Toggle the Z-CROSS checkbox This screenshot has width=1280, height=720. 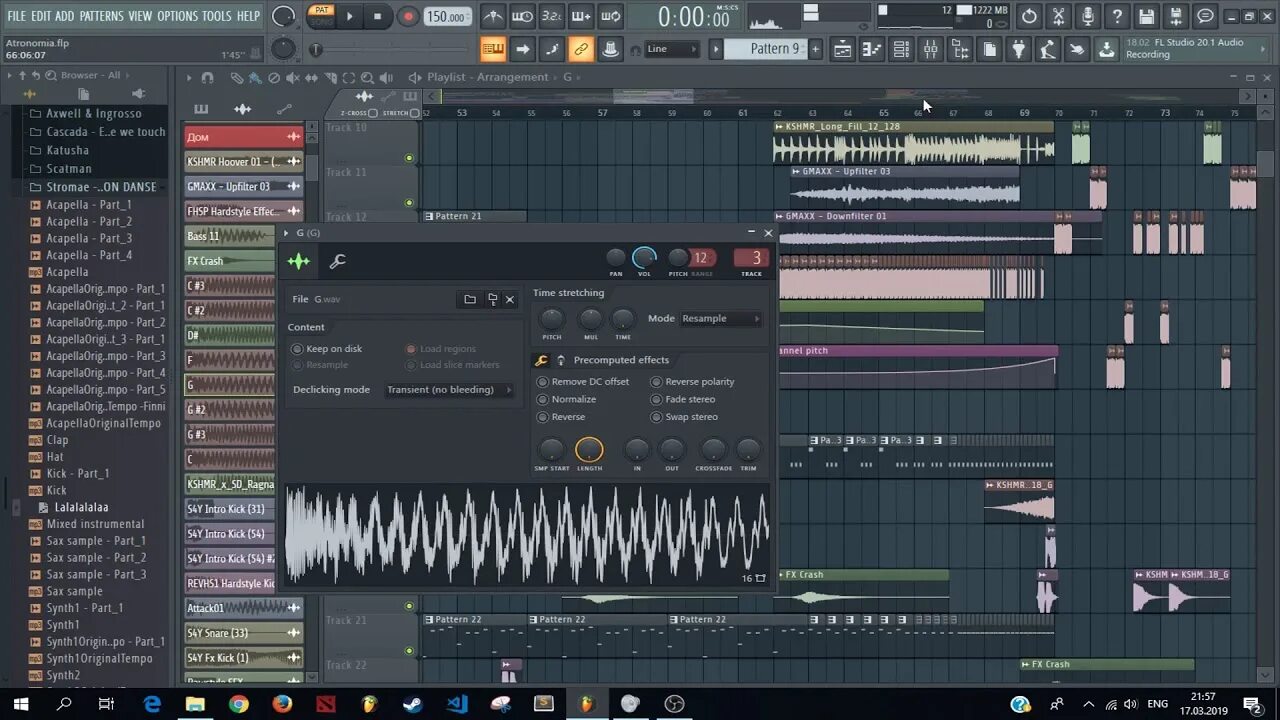point(371,113)
